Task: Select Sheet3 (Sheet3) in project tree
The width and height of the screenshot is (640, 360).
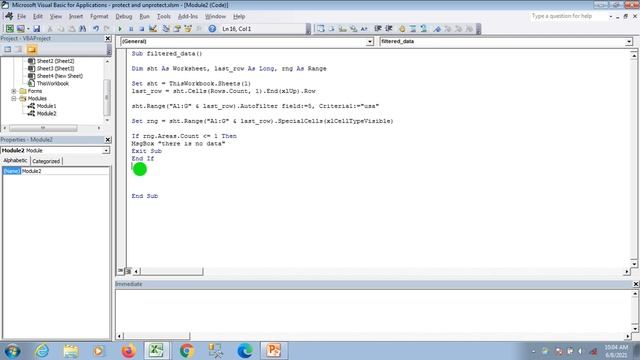Action: 56,69
